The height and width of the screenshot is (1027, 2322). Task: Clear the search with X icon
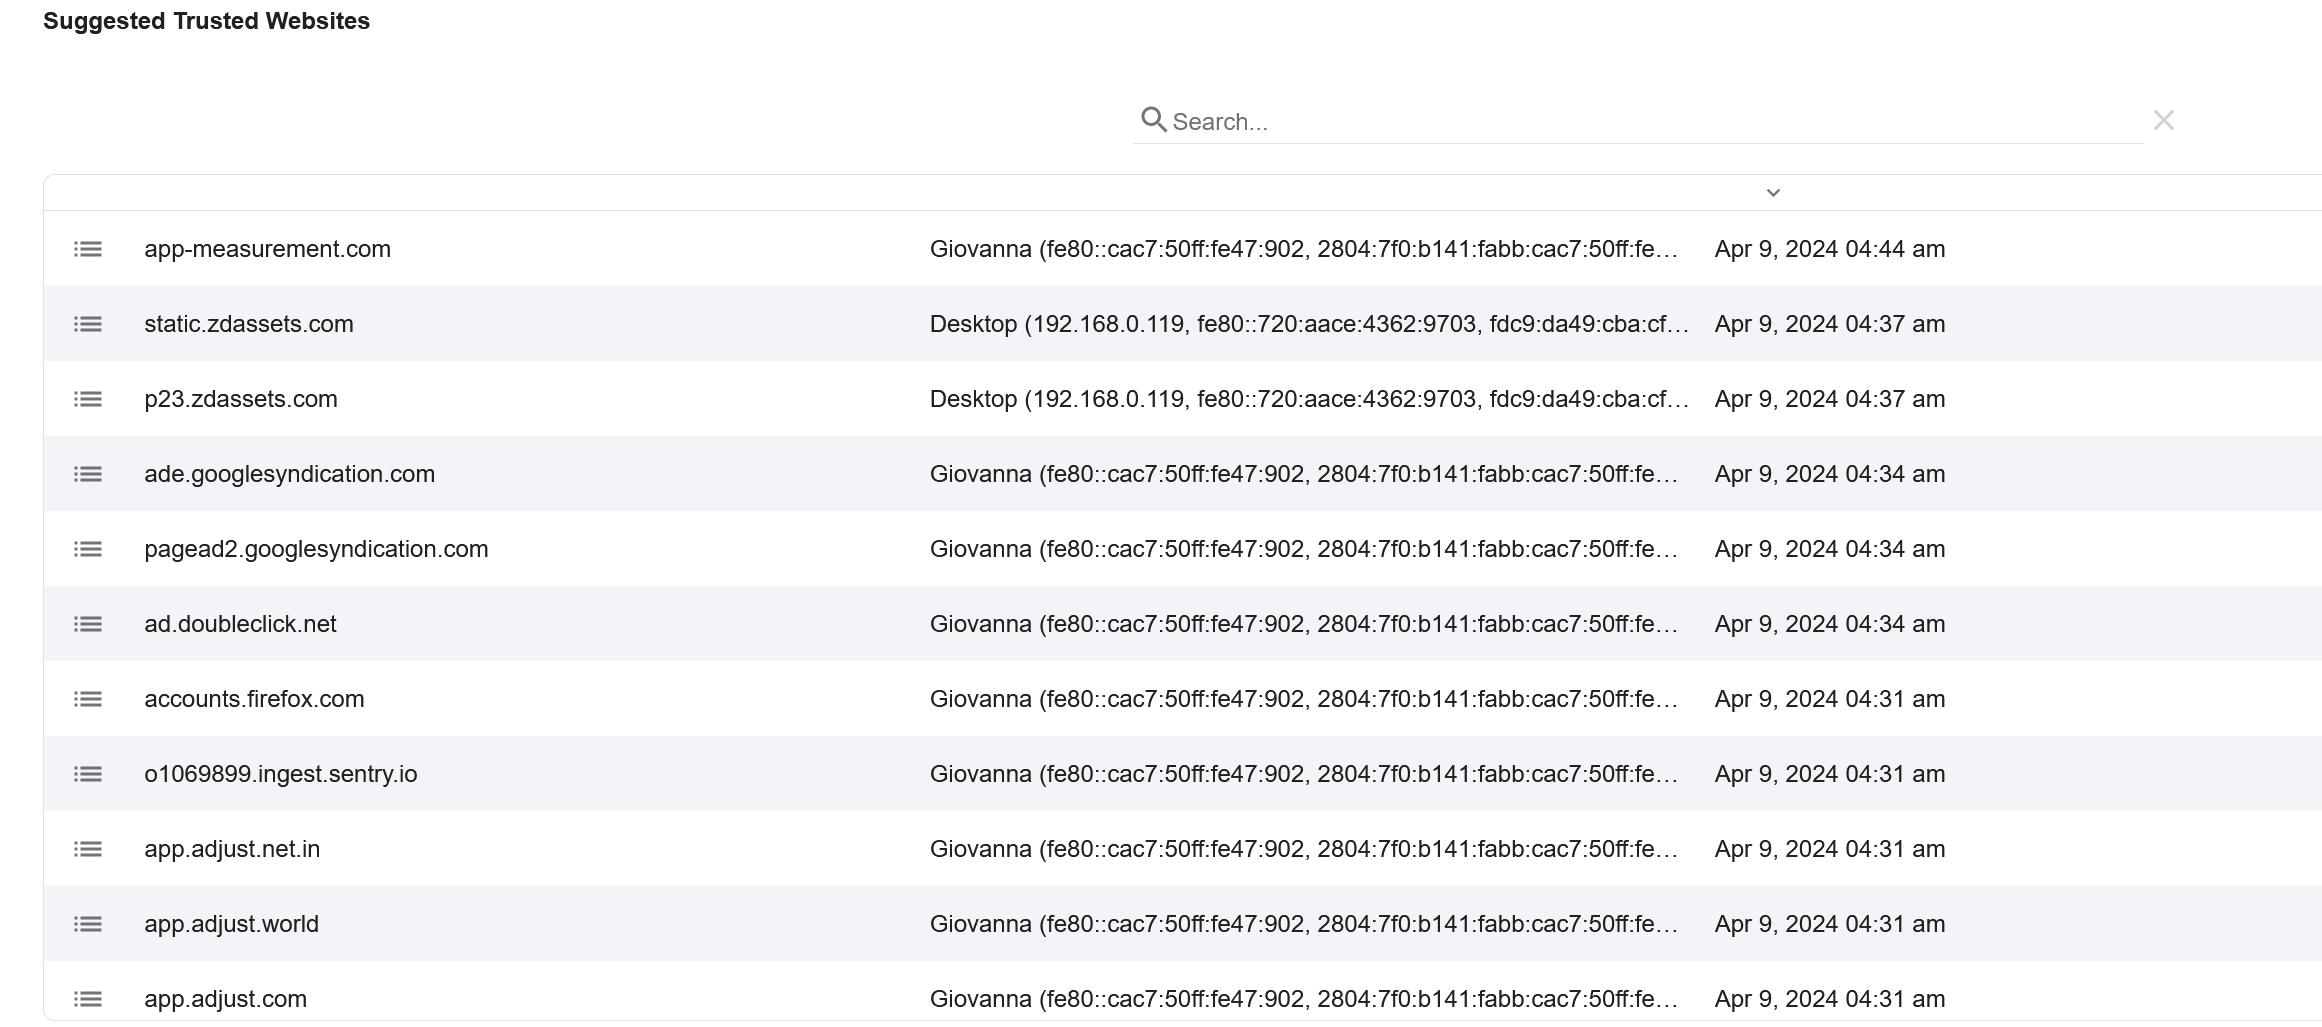click(x=2164, y=120)
